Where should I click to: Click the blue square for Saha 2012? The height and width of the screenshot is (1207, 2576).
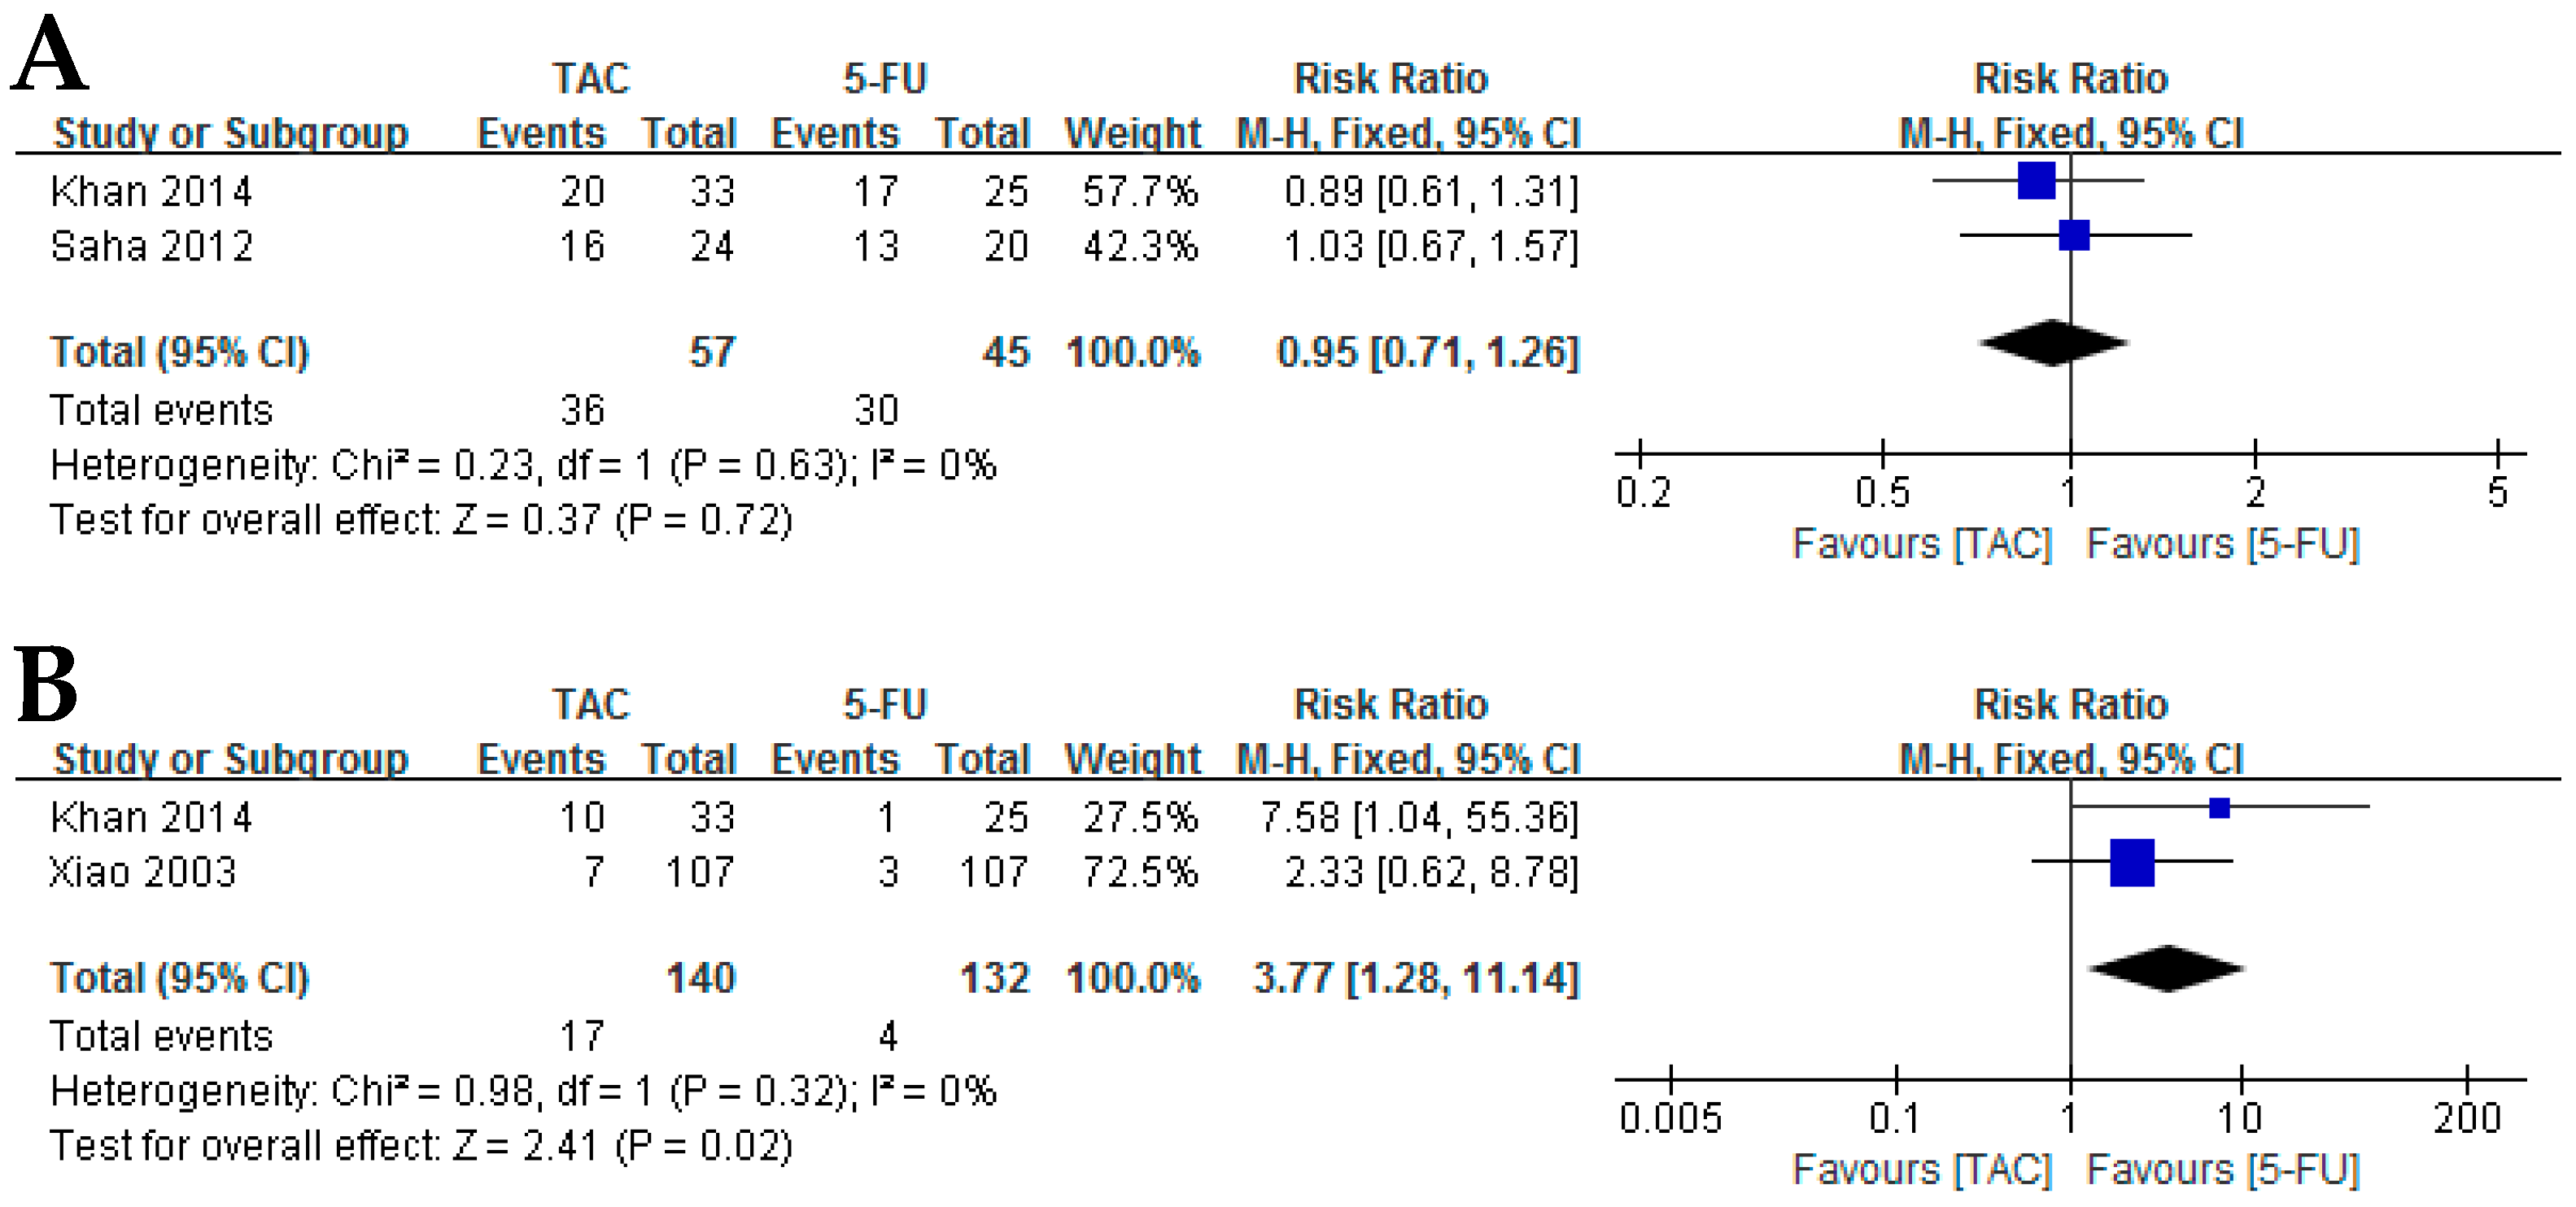click(2074, 236)
